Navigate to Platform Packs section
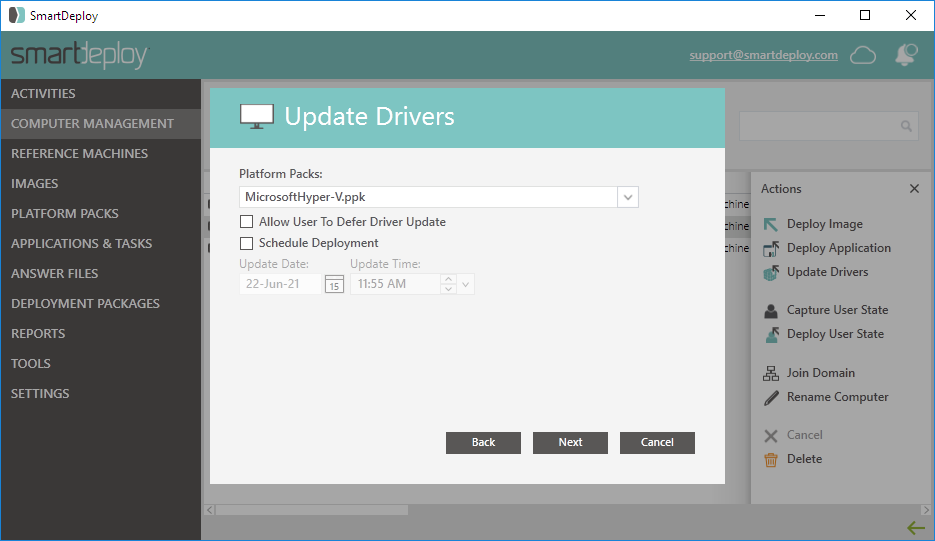Image resolution: width=935 pixels, height=541 pixels. point(101,214)
